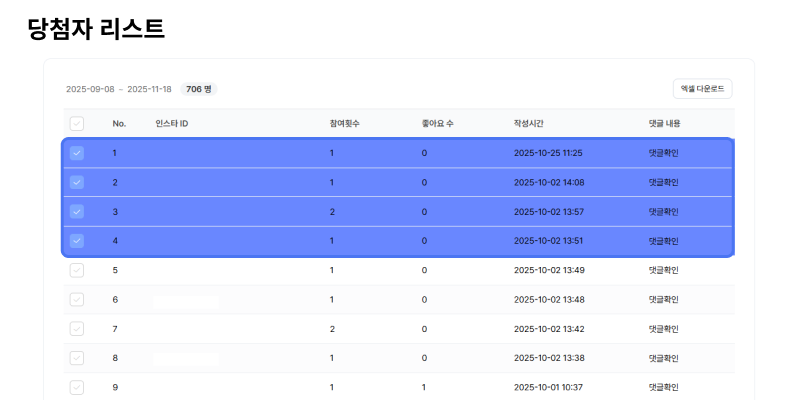
Task: Click the 2025-09-08 ~ 2025-11-18 date range
Action: click(119, 89)
